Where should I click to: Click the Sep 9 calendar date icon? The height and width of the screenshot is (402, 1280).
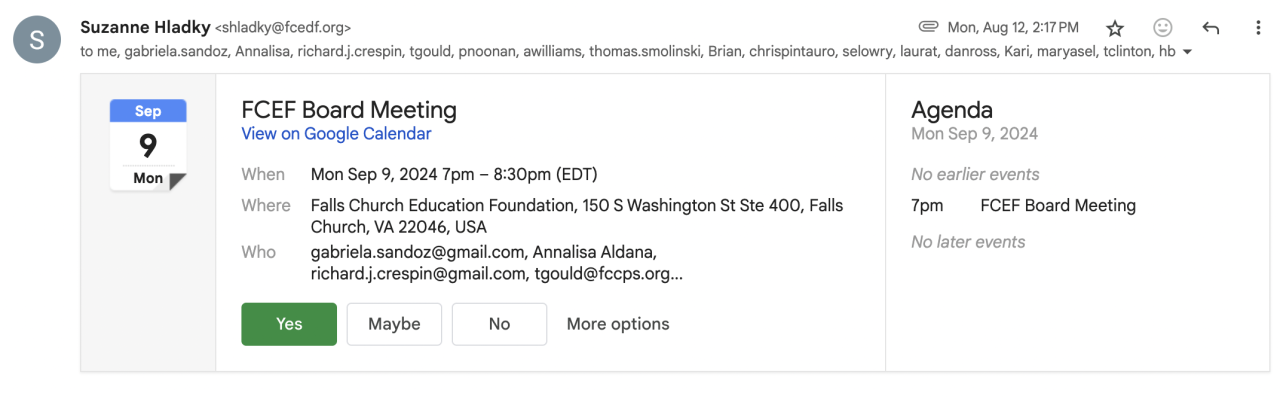click(148, 145)
